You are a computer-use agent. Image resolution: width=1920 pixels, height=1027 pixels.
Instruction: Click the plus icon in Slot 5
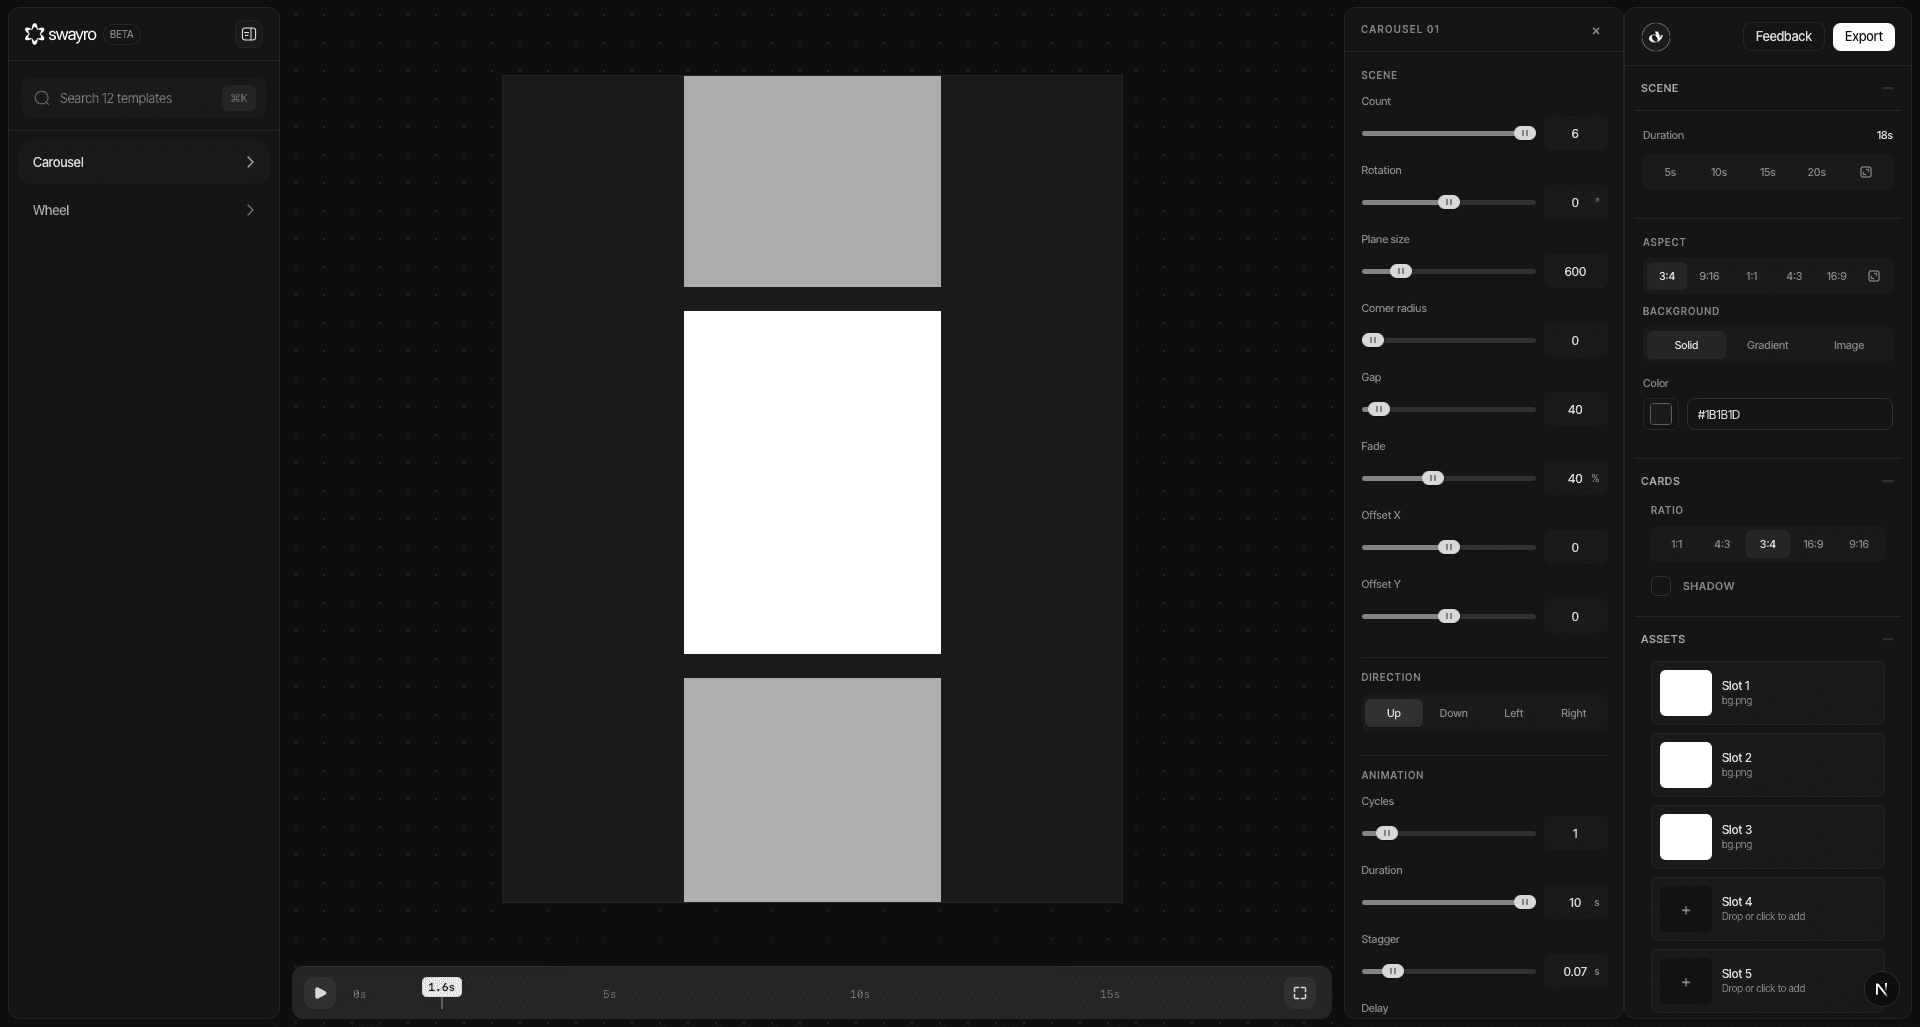pos(1686,982)
